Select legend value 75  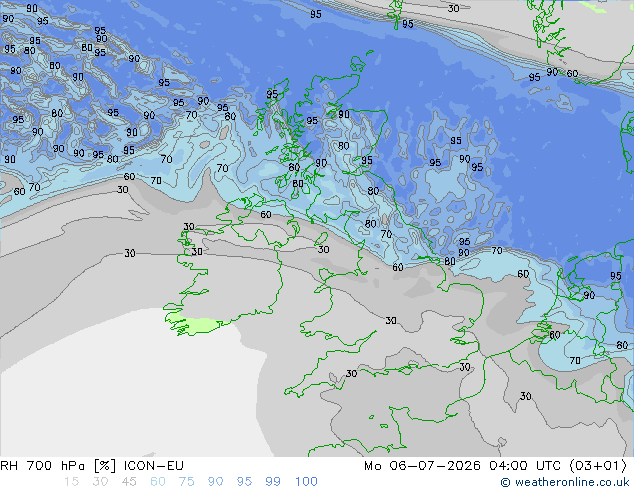pos(186,482)
